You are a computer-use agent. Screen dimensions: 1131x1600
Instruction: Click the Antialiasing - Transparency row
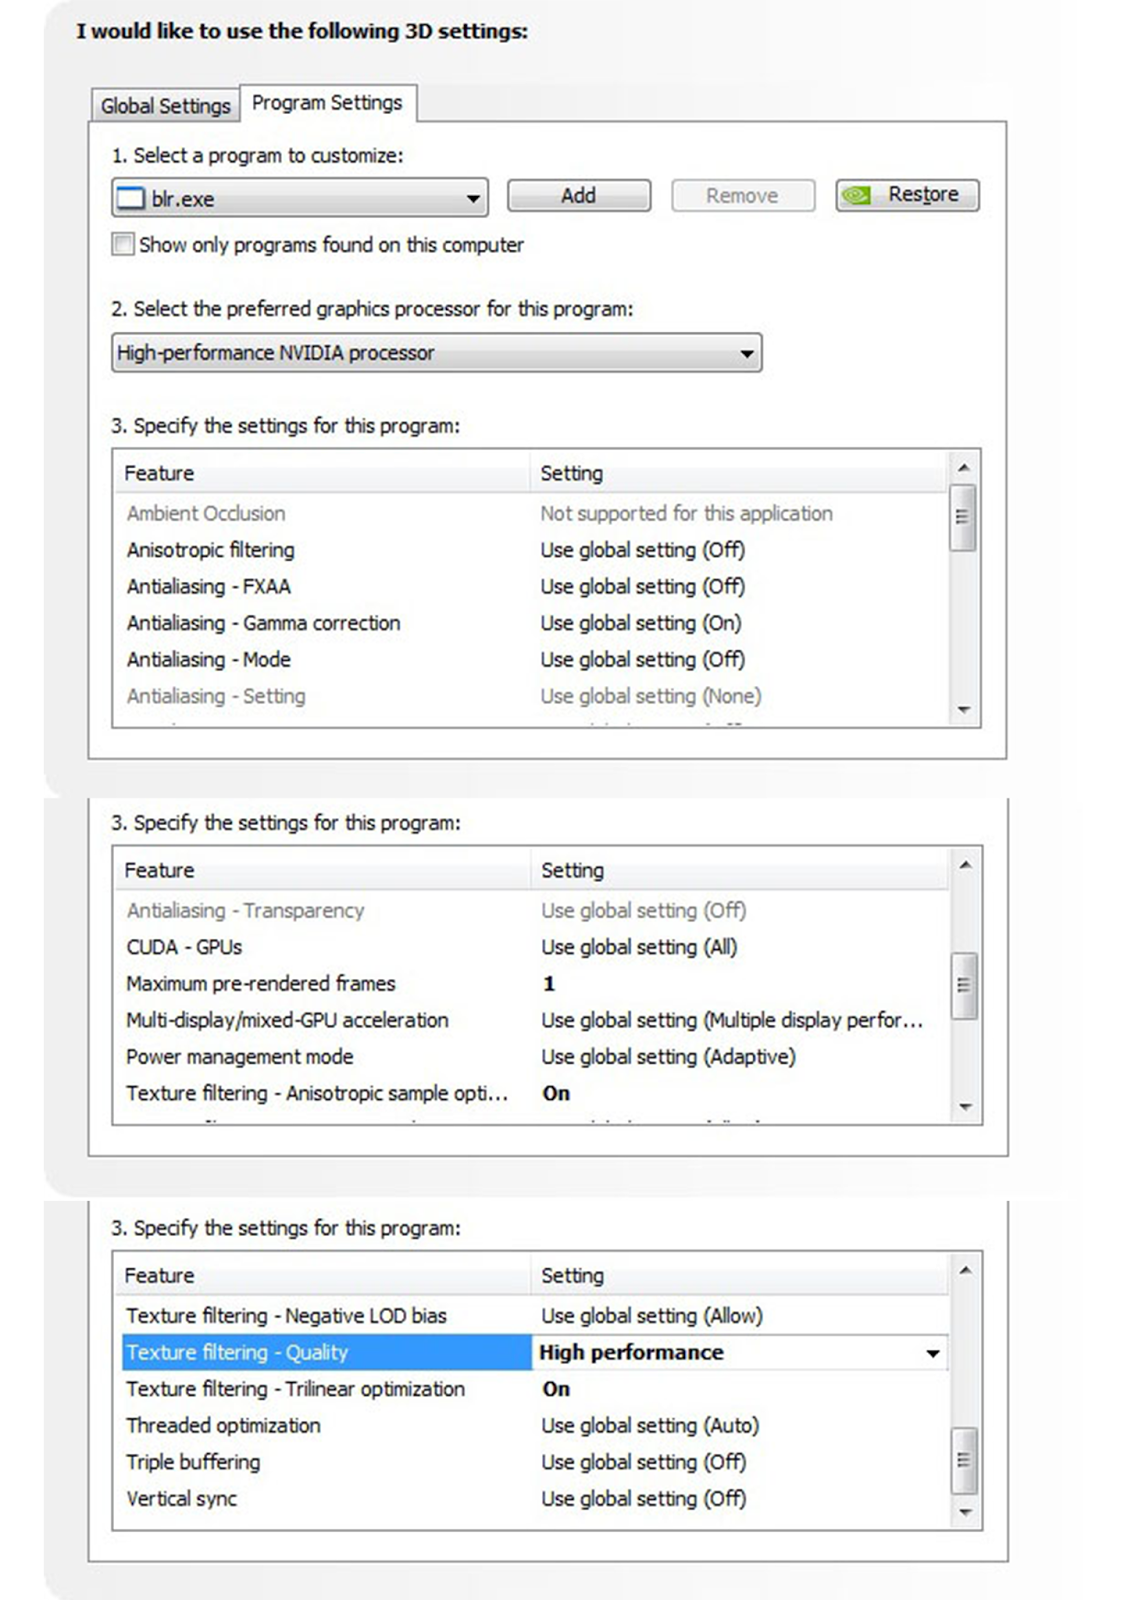point(530,911)
